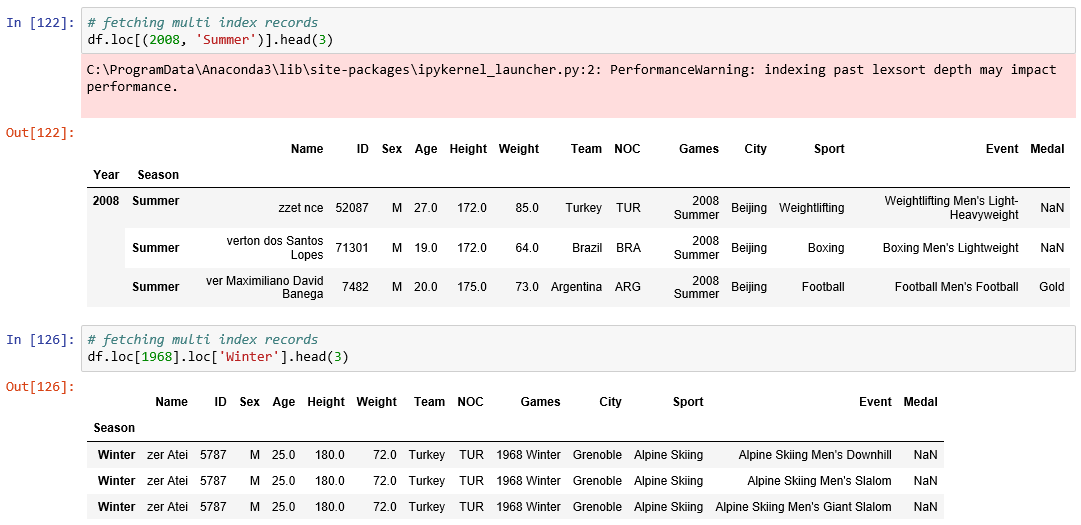Click the In [122] cell prompt
Screen dimensions: 1081x525
coord(41,22)
